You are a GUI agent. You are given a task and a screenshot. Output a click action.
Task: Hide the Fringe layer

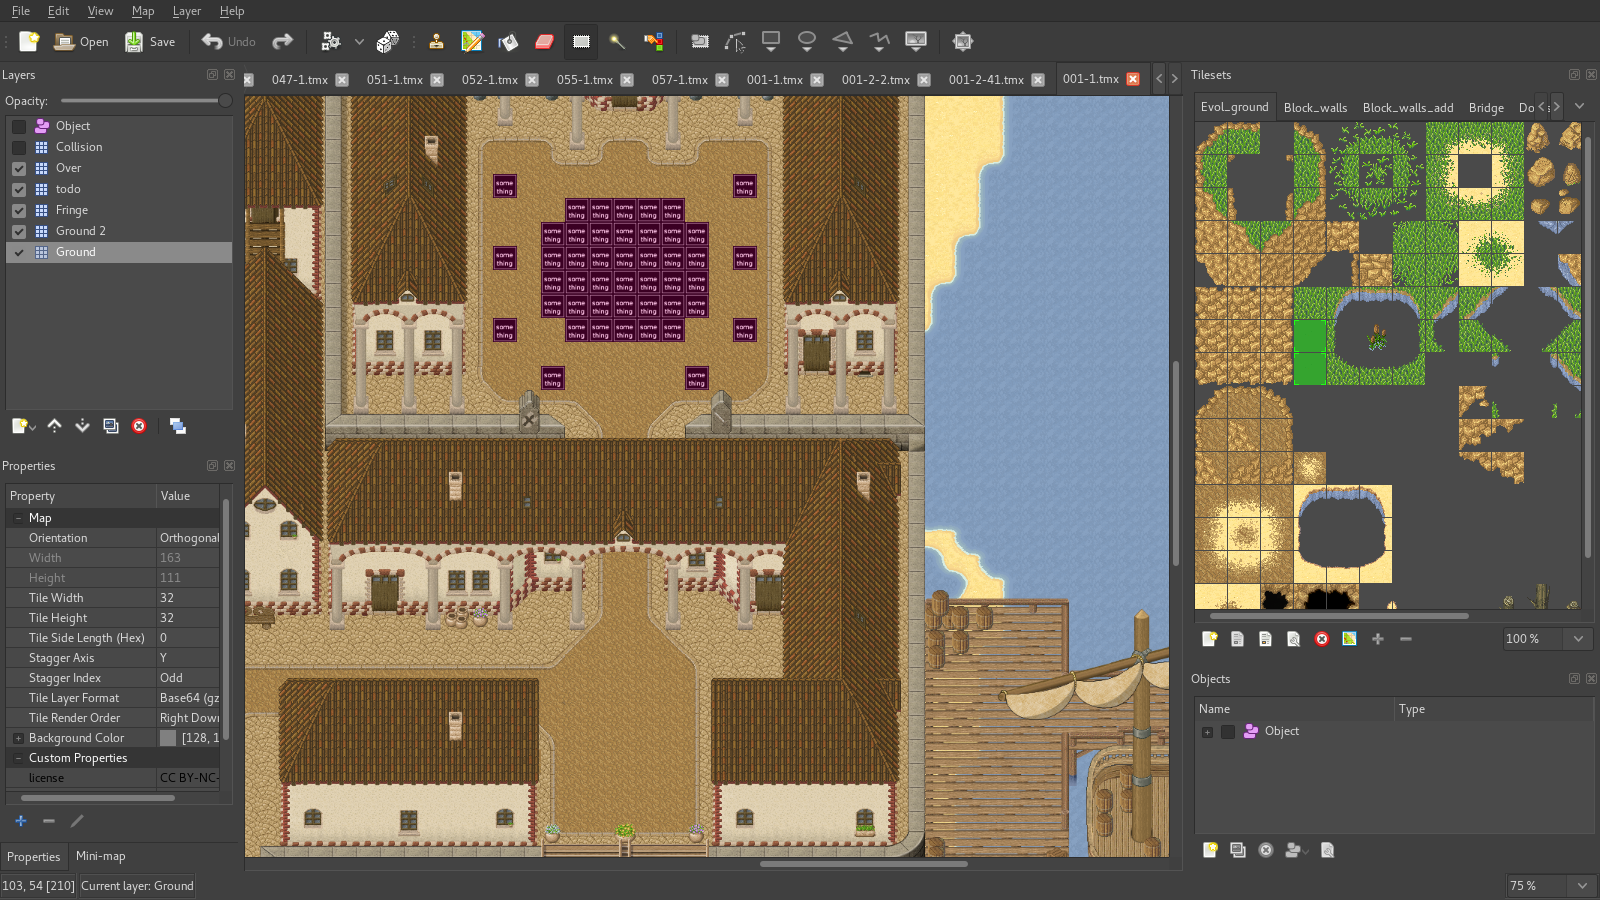click(19, 210)
